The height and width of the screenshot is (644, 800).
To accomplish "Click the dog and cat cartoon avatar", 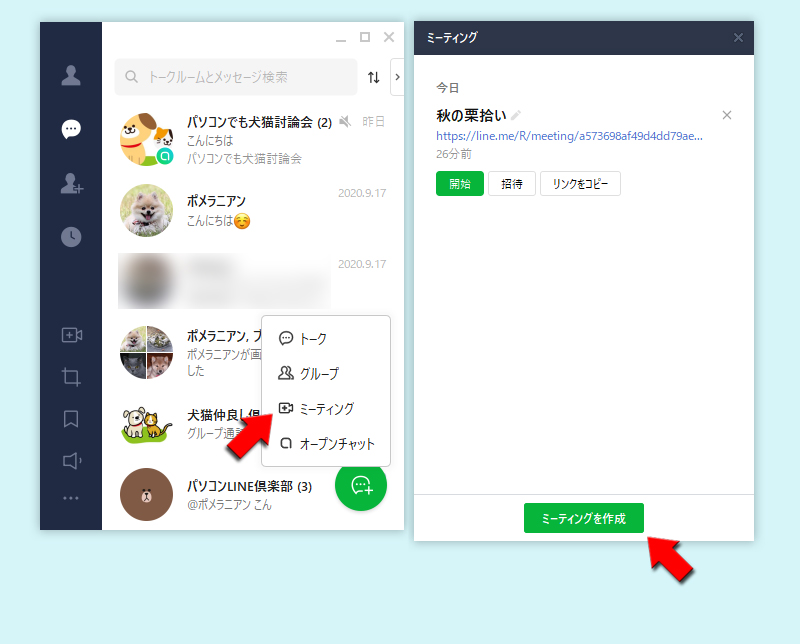I will tap(146, 139).
